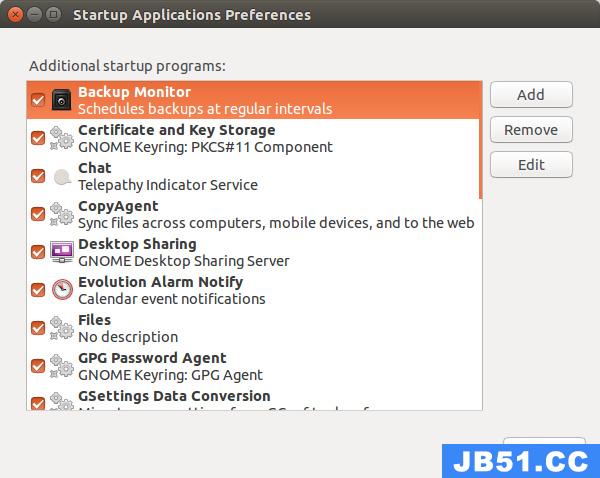
Task: Close the Startup Applications Preferences window
Action: pyautogui.click(x=15, y=15)
